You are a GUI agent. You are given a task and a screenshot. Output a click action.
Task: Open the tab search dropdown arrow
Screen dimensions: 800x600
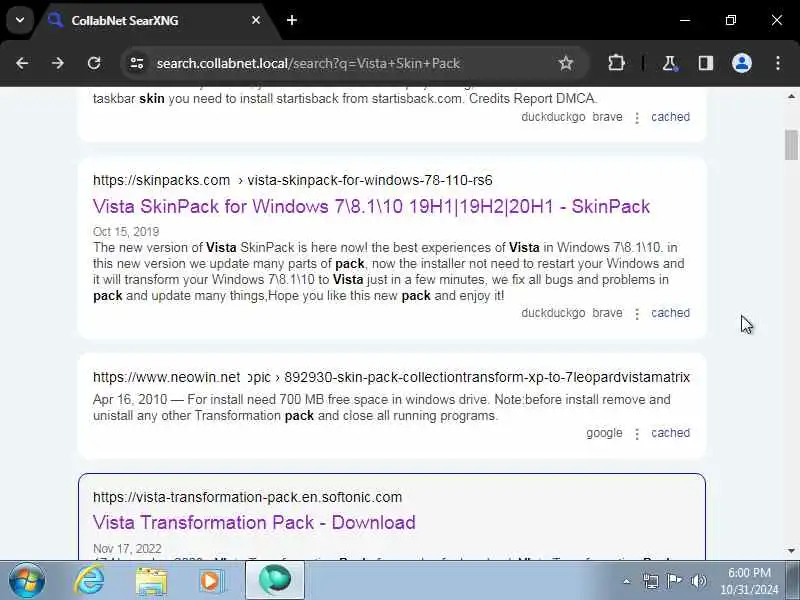click(x=20, y=20)
